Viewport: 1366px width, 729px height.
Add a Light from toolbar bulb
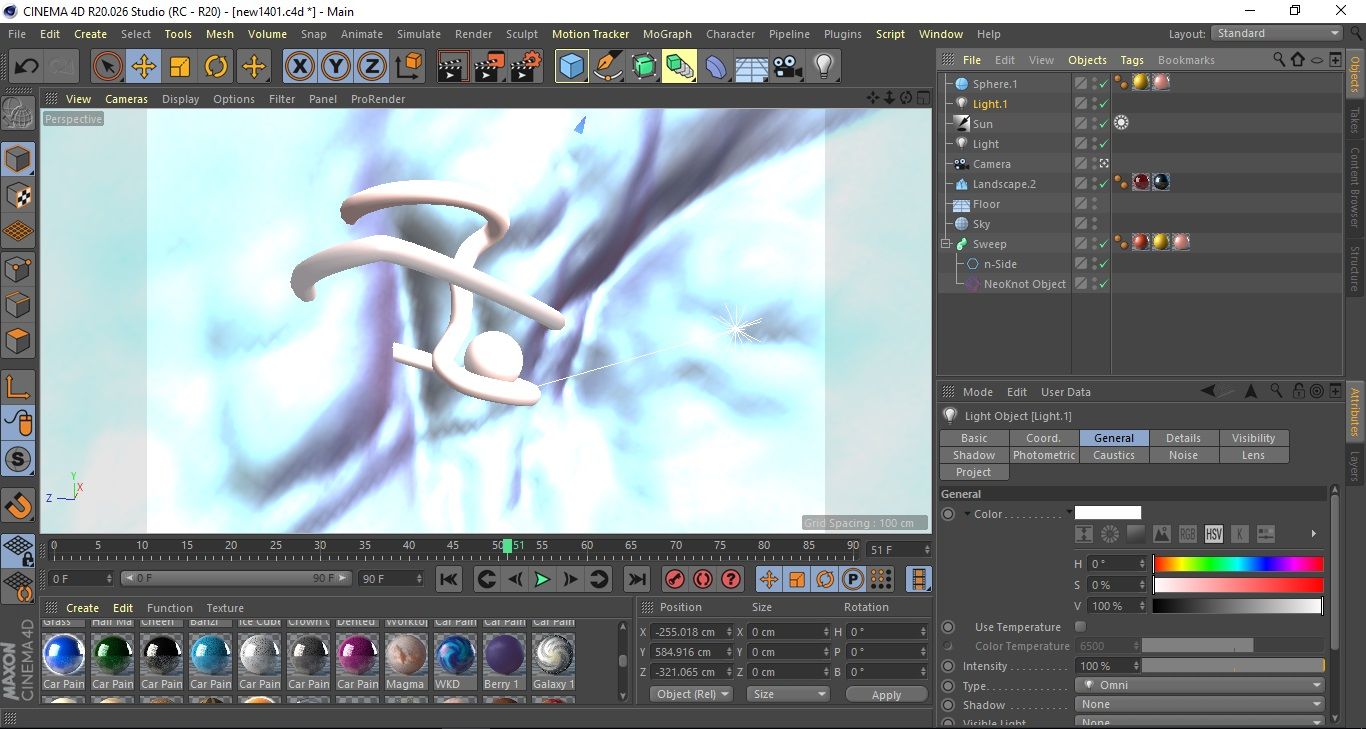click(823, 67)
